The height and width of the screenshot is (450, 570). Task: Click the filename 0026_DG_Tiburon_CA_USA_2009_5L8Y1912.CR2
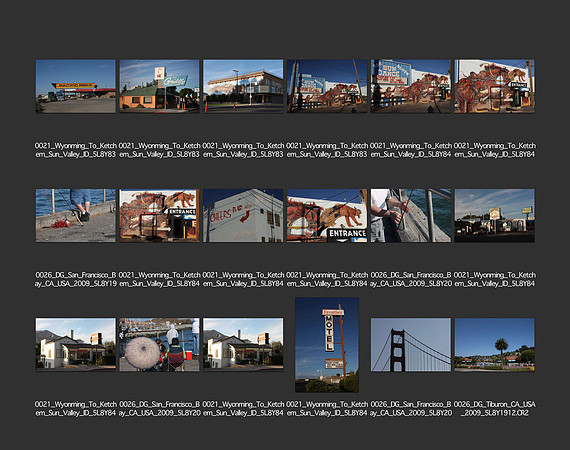pyautogui.click(x=494, y=409)
